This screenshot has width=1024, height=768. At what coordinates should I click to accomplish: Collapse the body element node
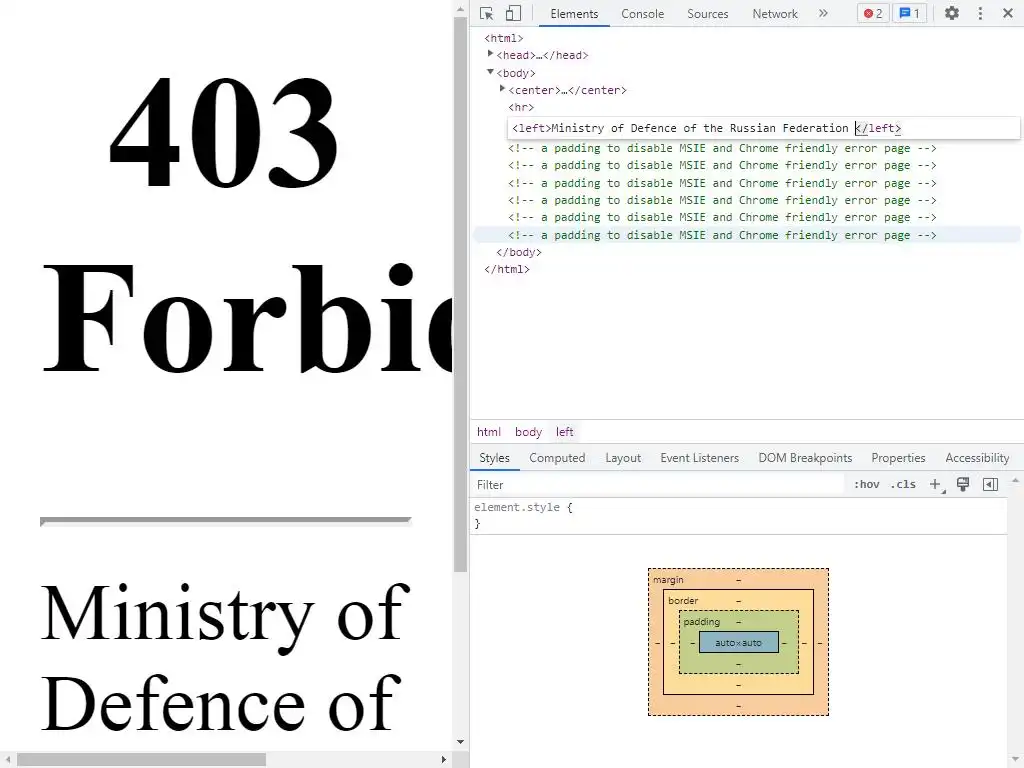pyautogui.click(x=490, y=72)
